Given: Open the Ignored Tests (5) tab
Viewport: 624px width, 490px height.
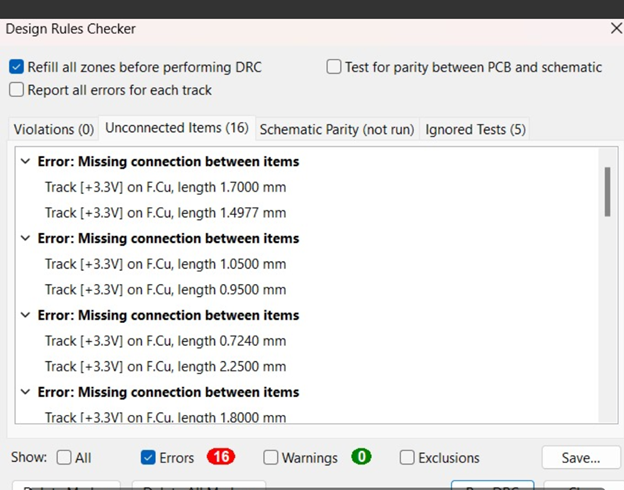Looking at the screenshot, I should (475, 129).
